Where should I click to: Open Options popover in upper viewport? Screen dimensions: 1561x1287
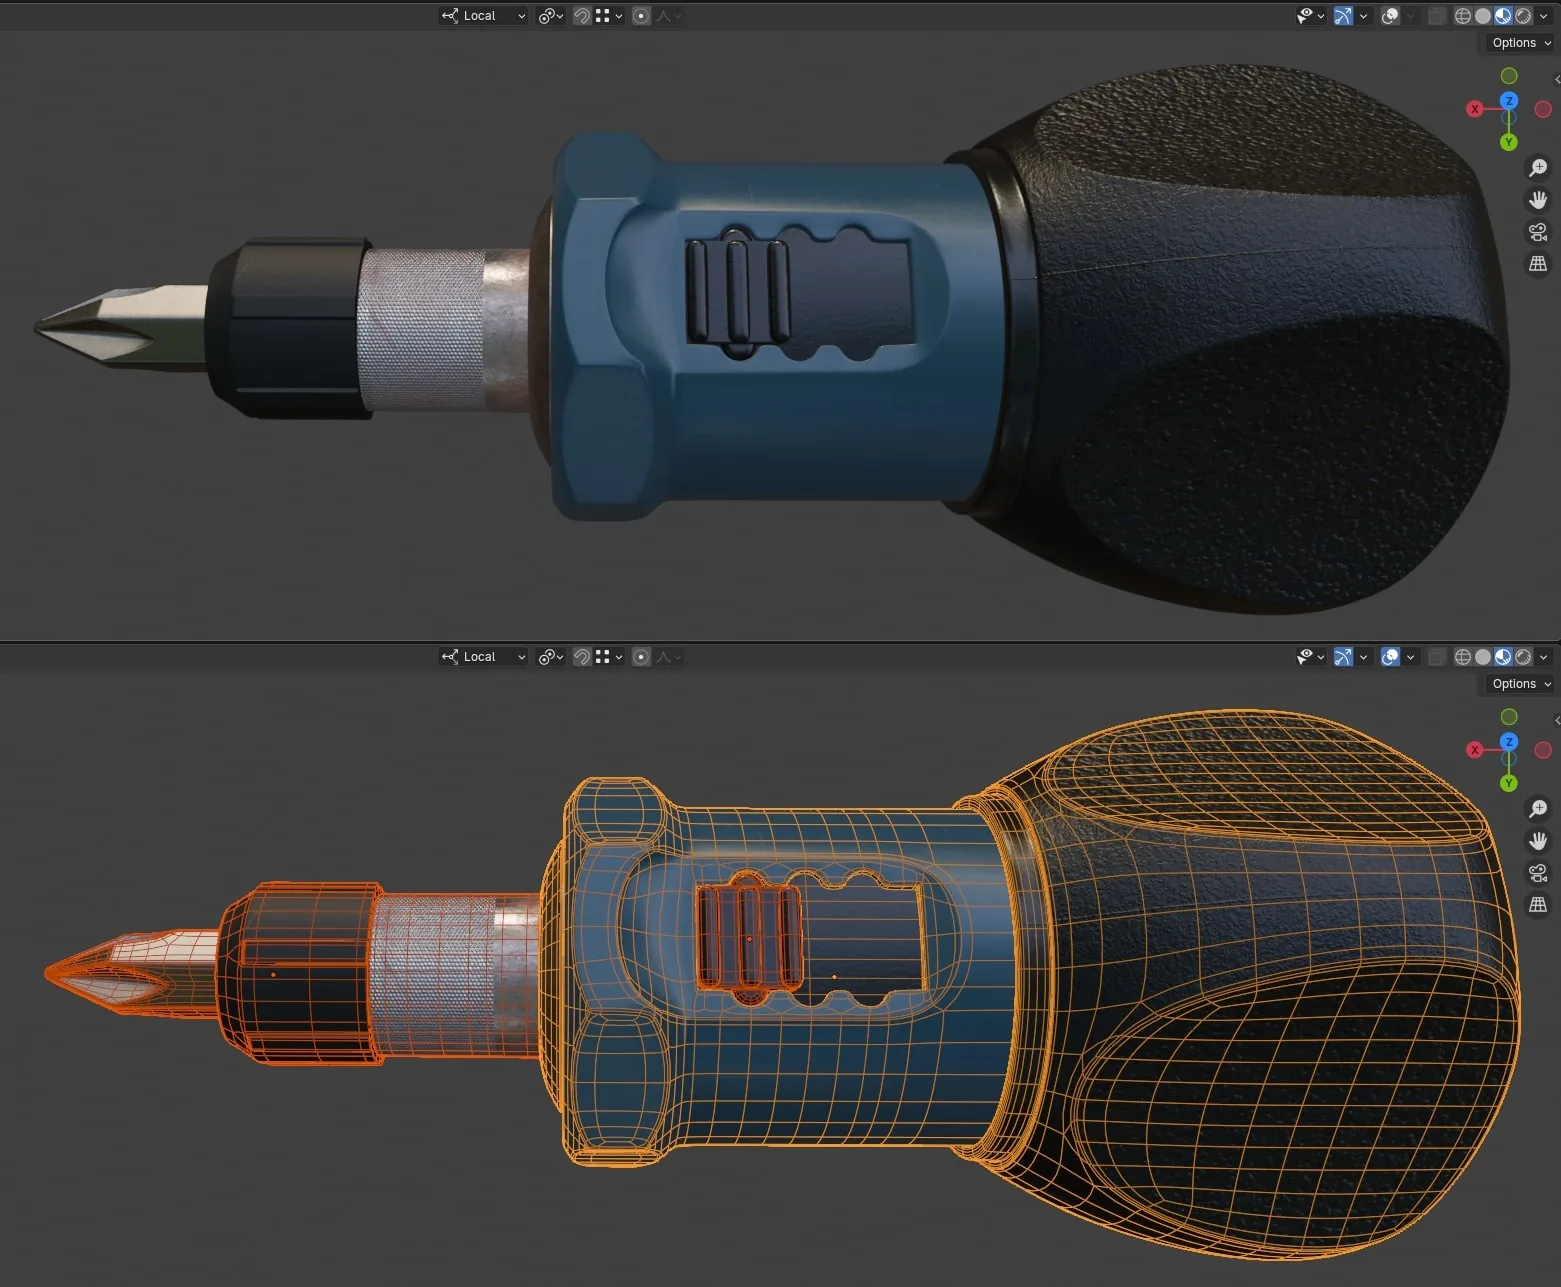[x=1521, y=43]
